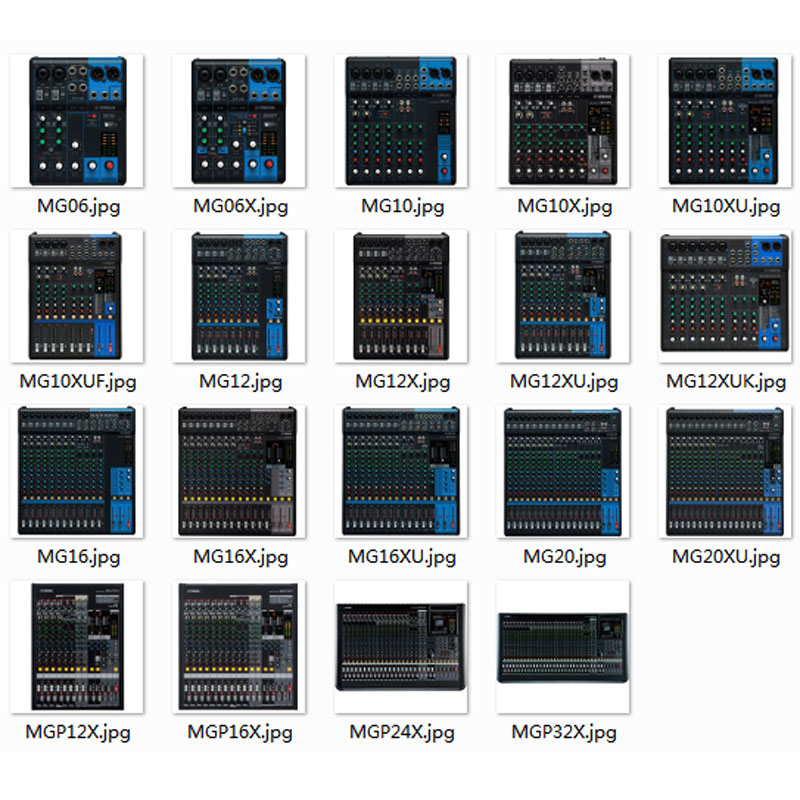
Task: Click the MG10XU.jpg thumbnail
Action: (725, 121)
